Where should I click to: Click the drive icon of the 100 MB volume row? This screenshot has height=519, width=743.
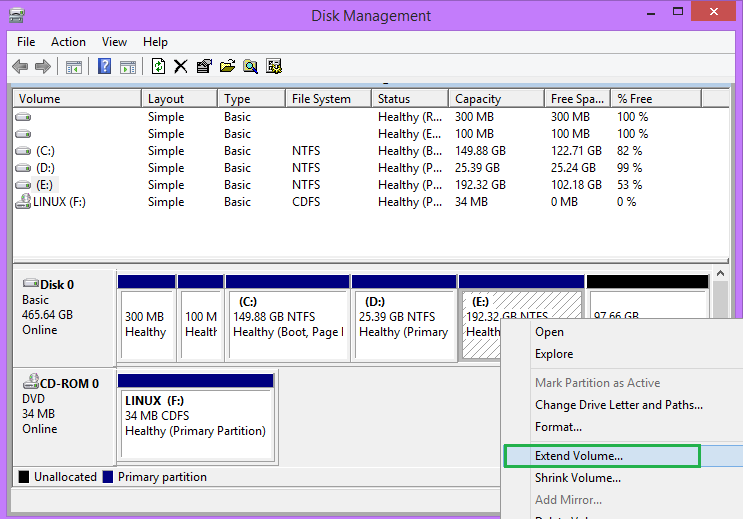pos(23,134)
